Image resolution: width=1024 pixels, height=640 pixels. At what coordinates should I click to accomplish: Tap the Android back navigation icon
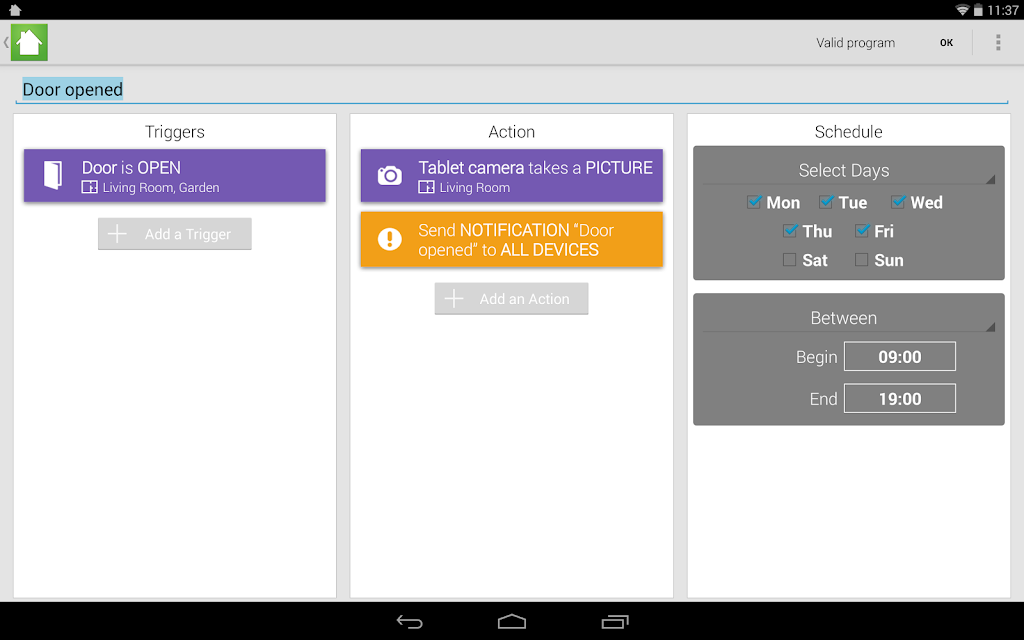410,622
